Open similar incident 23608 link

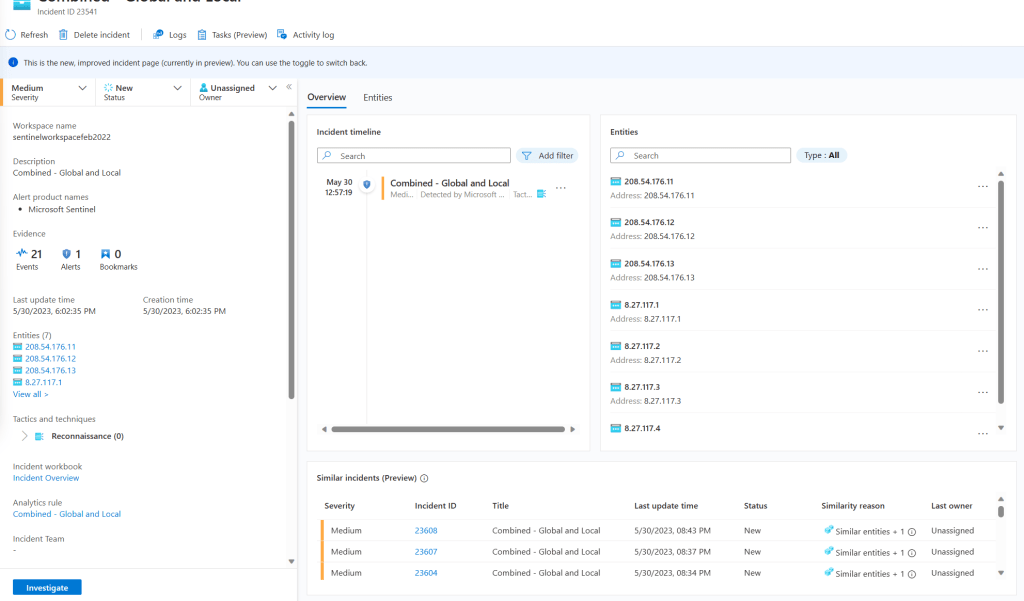(x=427, y=531)
